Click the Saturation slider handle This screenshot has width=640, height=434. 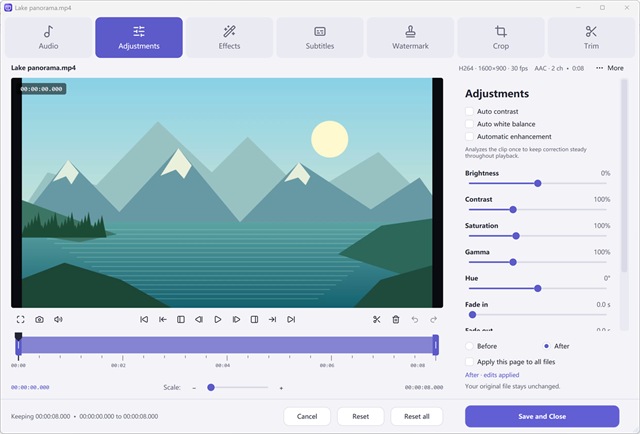click(x=516, y=236)
